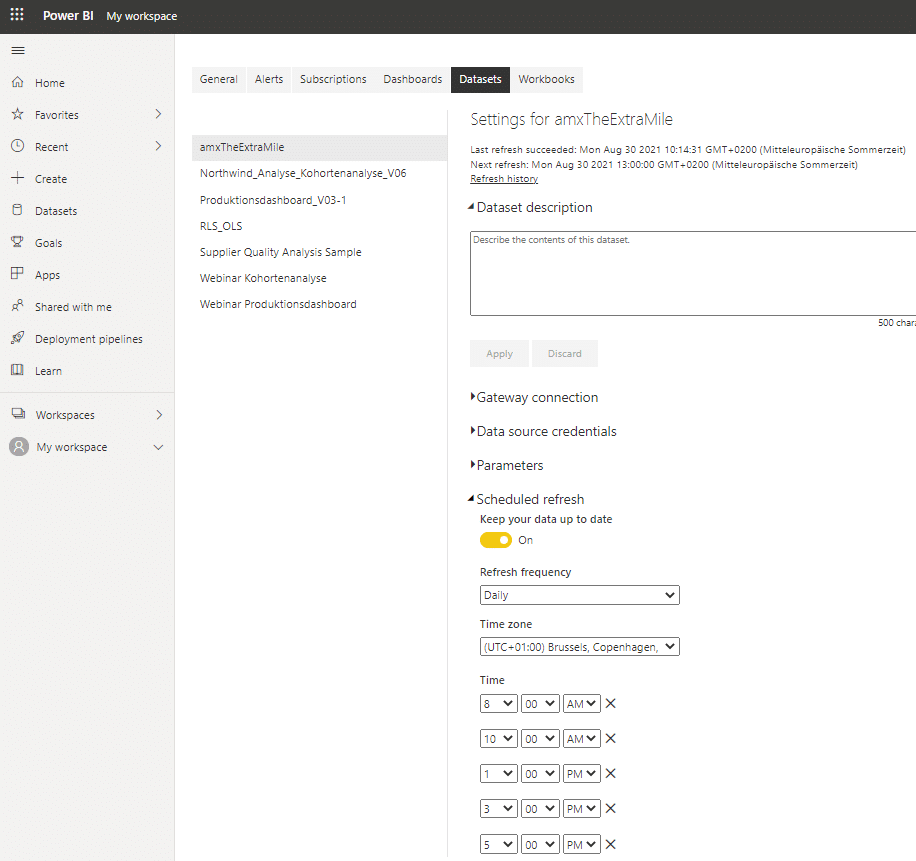Collapse My workspace chevron
The image size is (916, 861).
(x=158, y=447)
